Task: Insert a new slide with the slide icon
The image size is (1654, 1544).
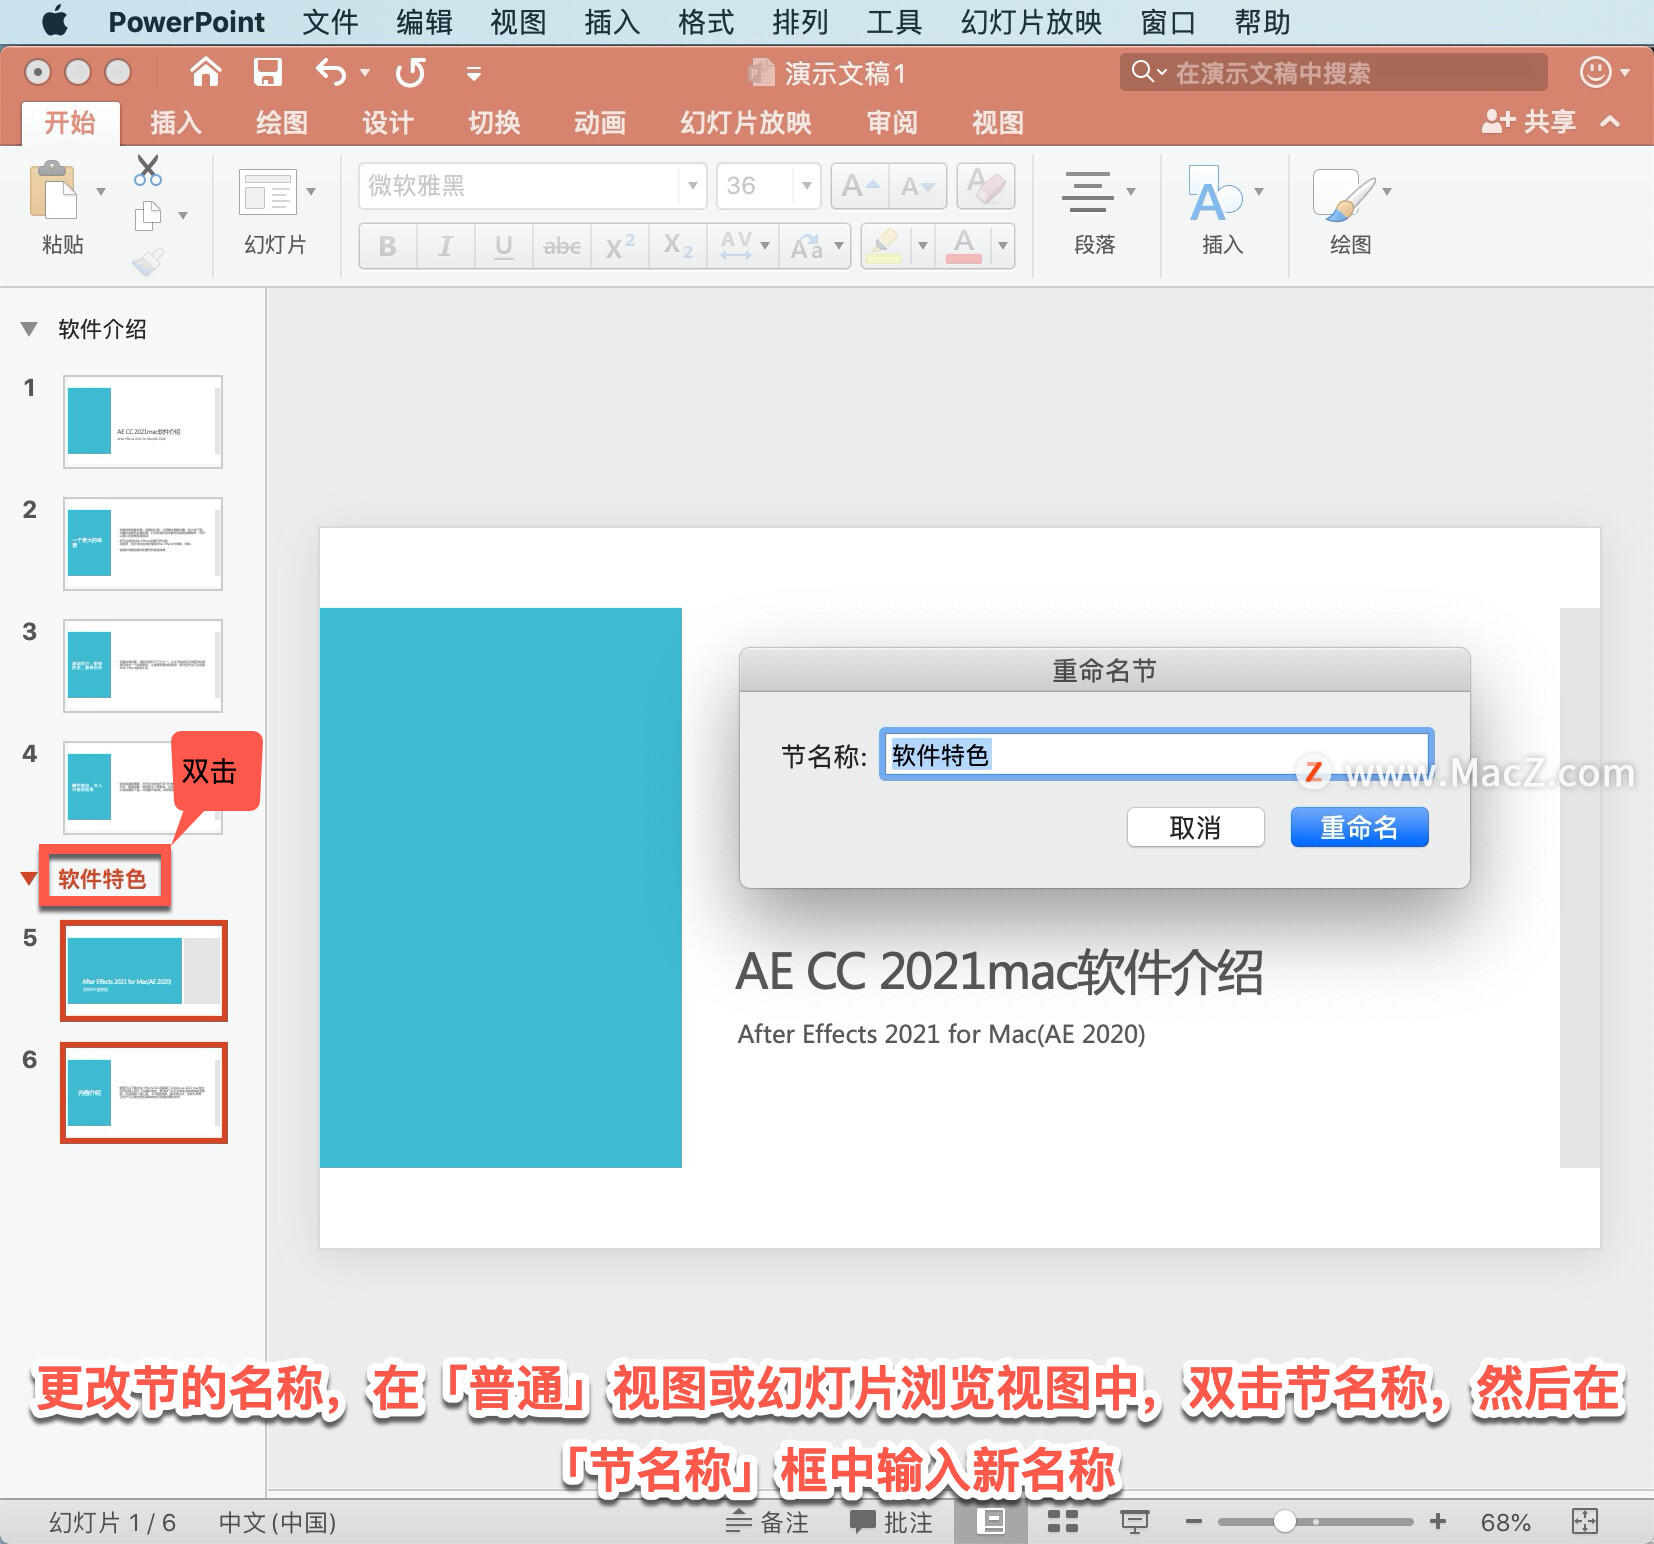Action: click(268, 192)
